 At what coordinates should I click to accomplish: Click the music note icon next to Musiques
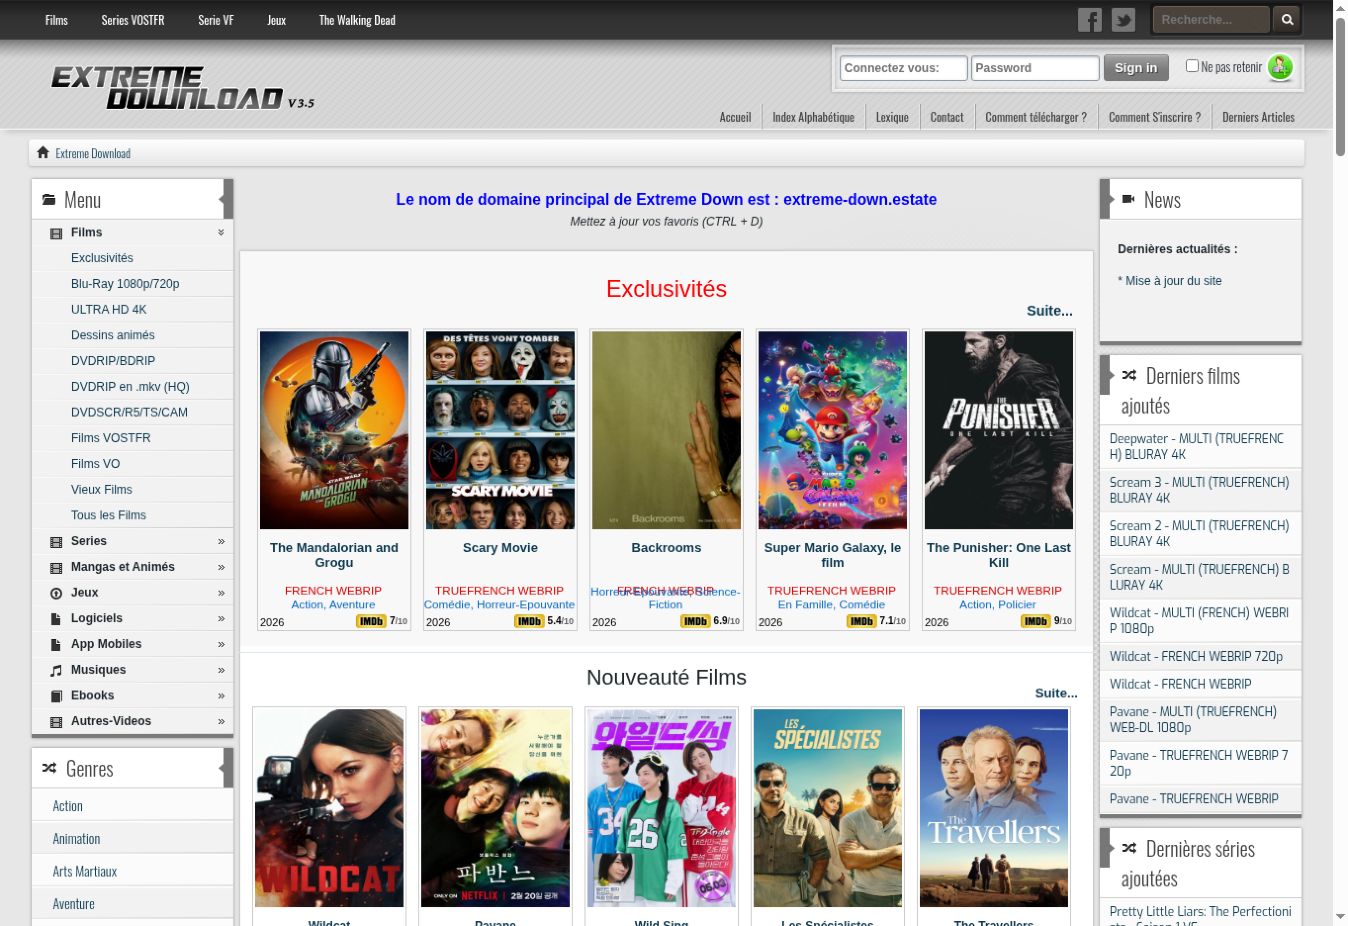56,671
